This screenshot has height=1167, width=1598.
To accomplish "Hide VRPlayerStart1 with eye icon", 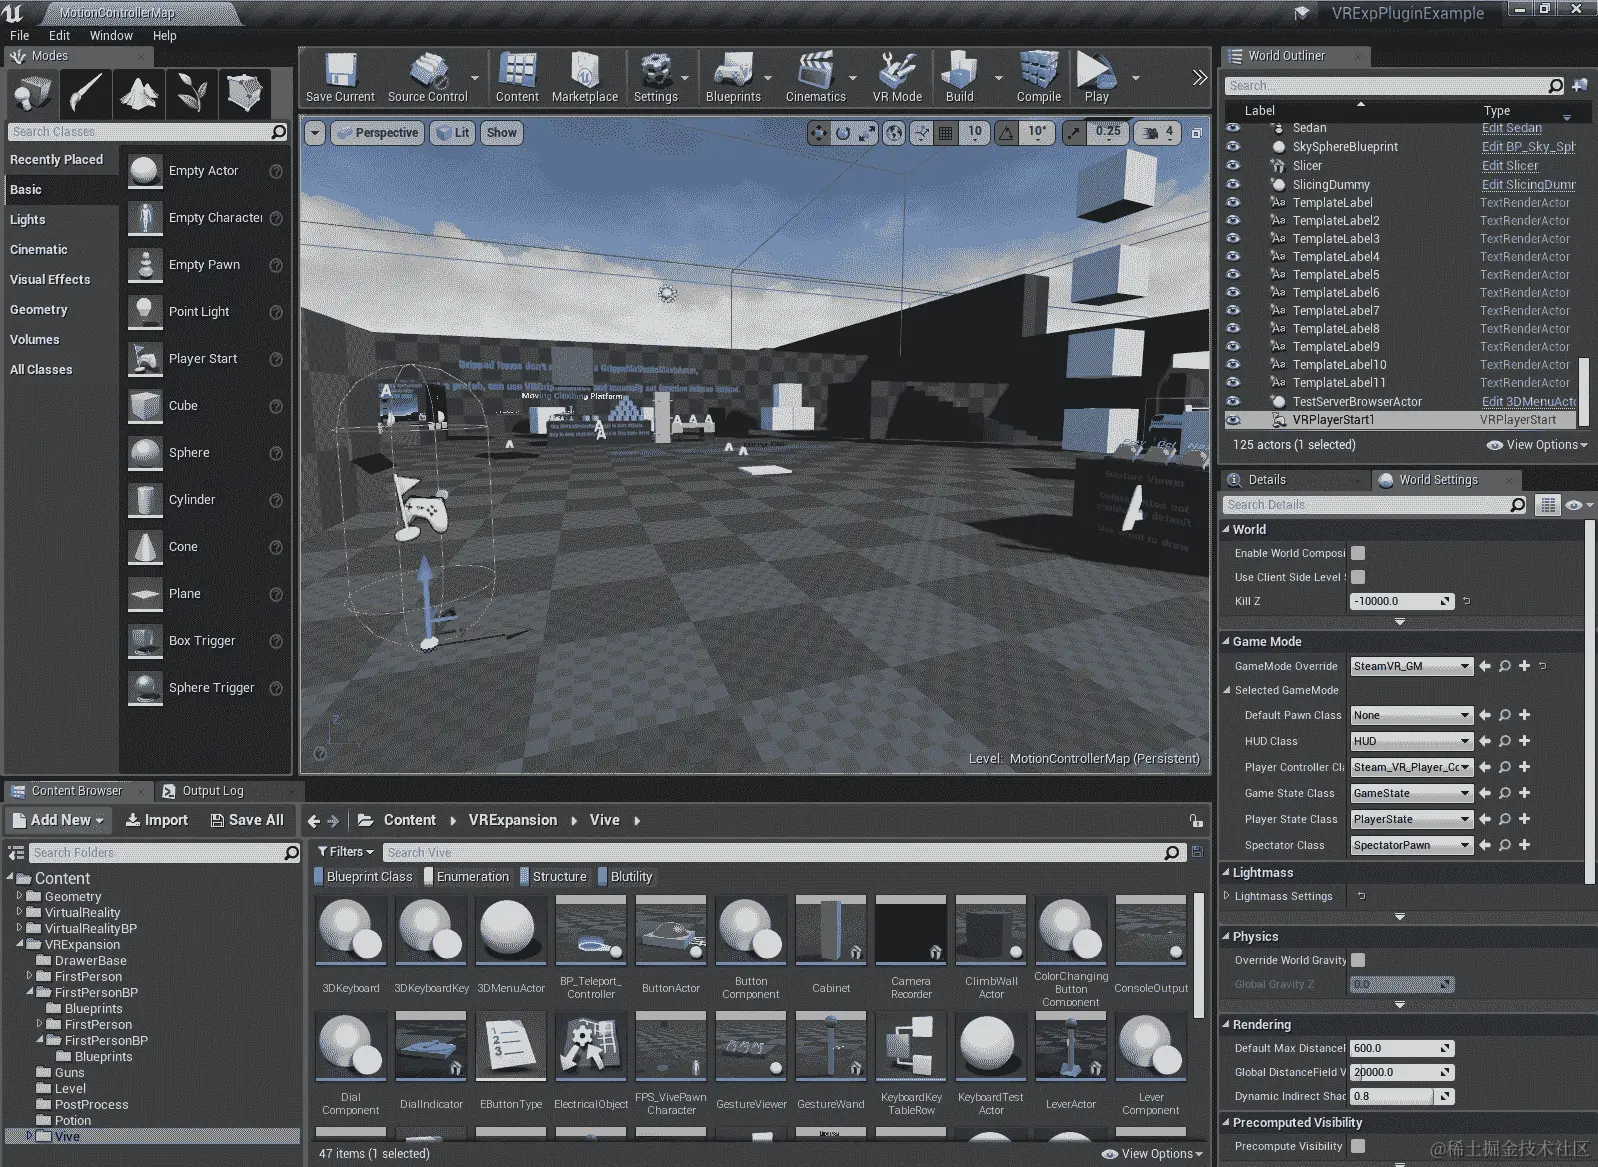I will [1233, 420].
